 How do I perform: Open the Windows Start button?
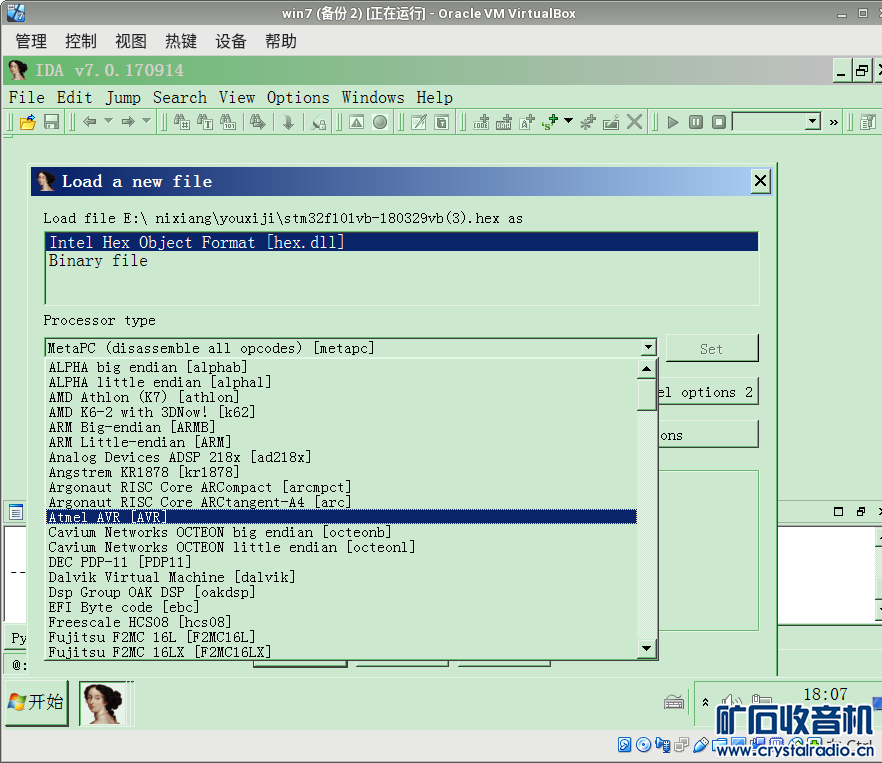pyautogui.click(x=37, y=702)
